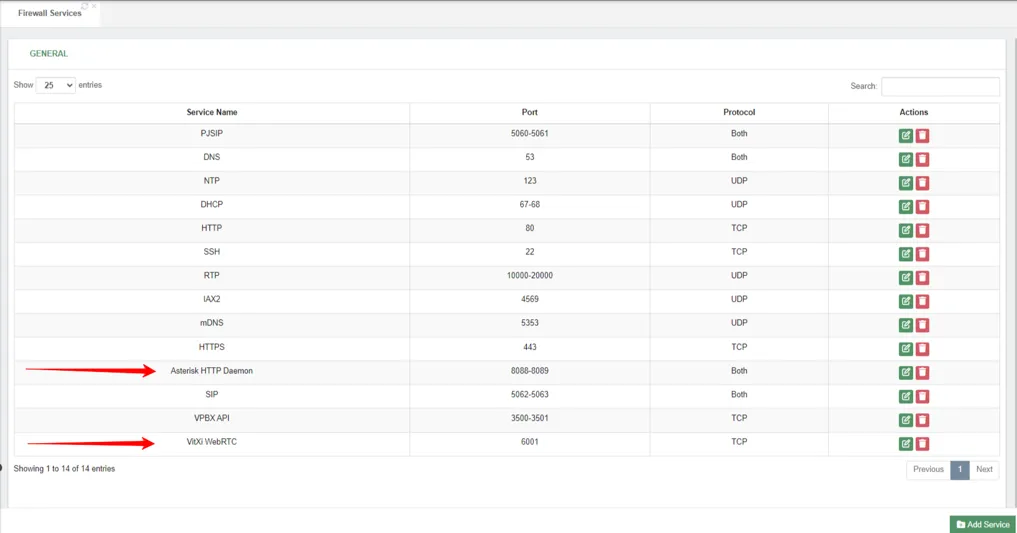
Task: Edit the SSH service entry
Action: (x=905, y=254)
